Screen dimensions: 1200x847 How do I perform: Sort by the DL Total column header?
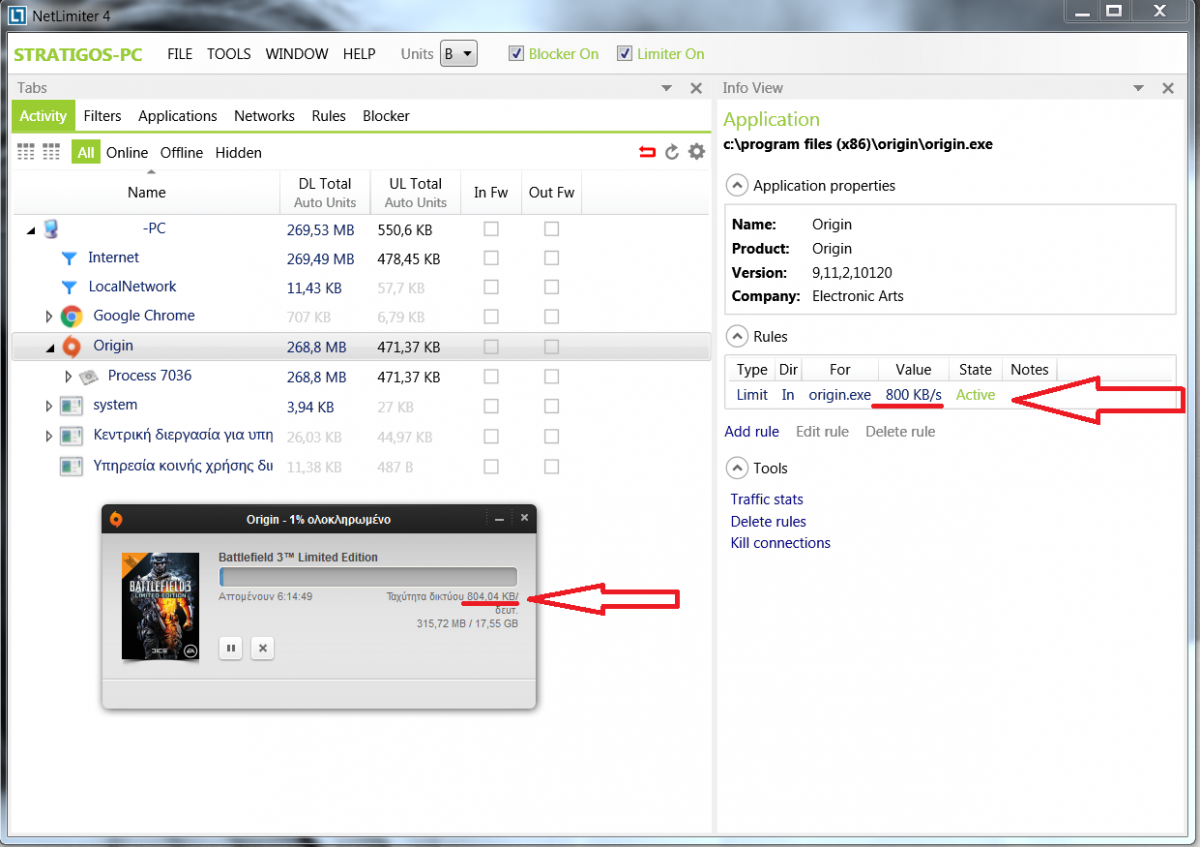pyautogui.click(x=325, y=192)
